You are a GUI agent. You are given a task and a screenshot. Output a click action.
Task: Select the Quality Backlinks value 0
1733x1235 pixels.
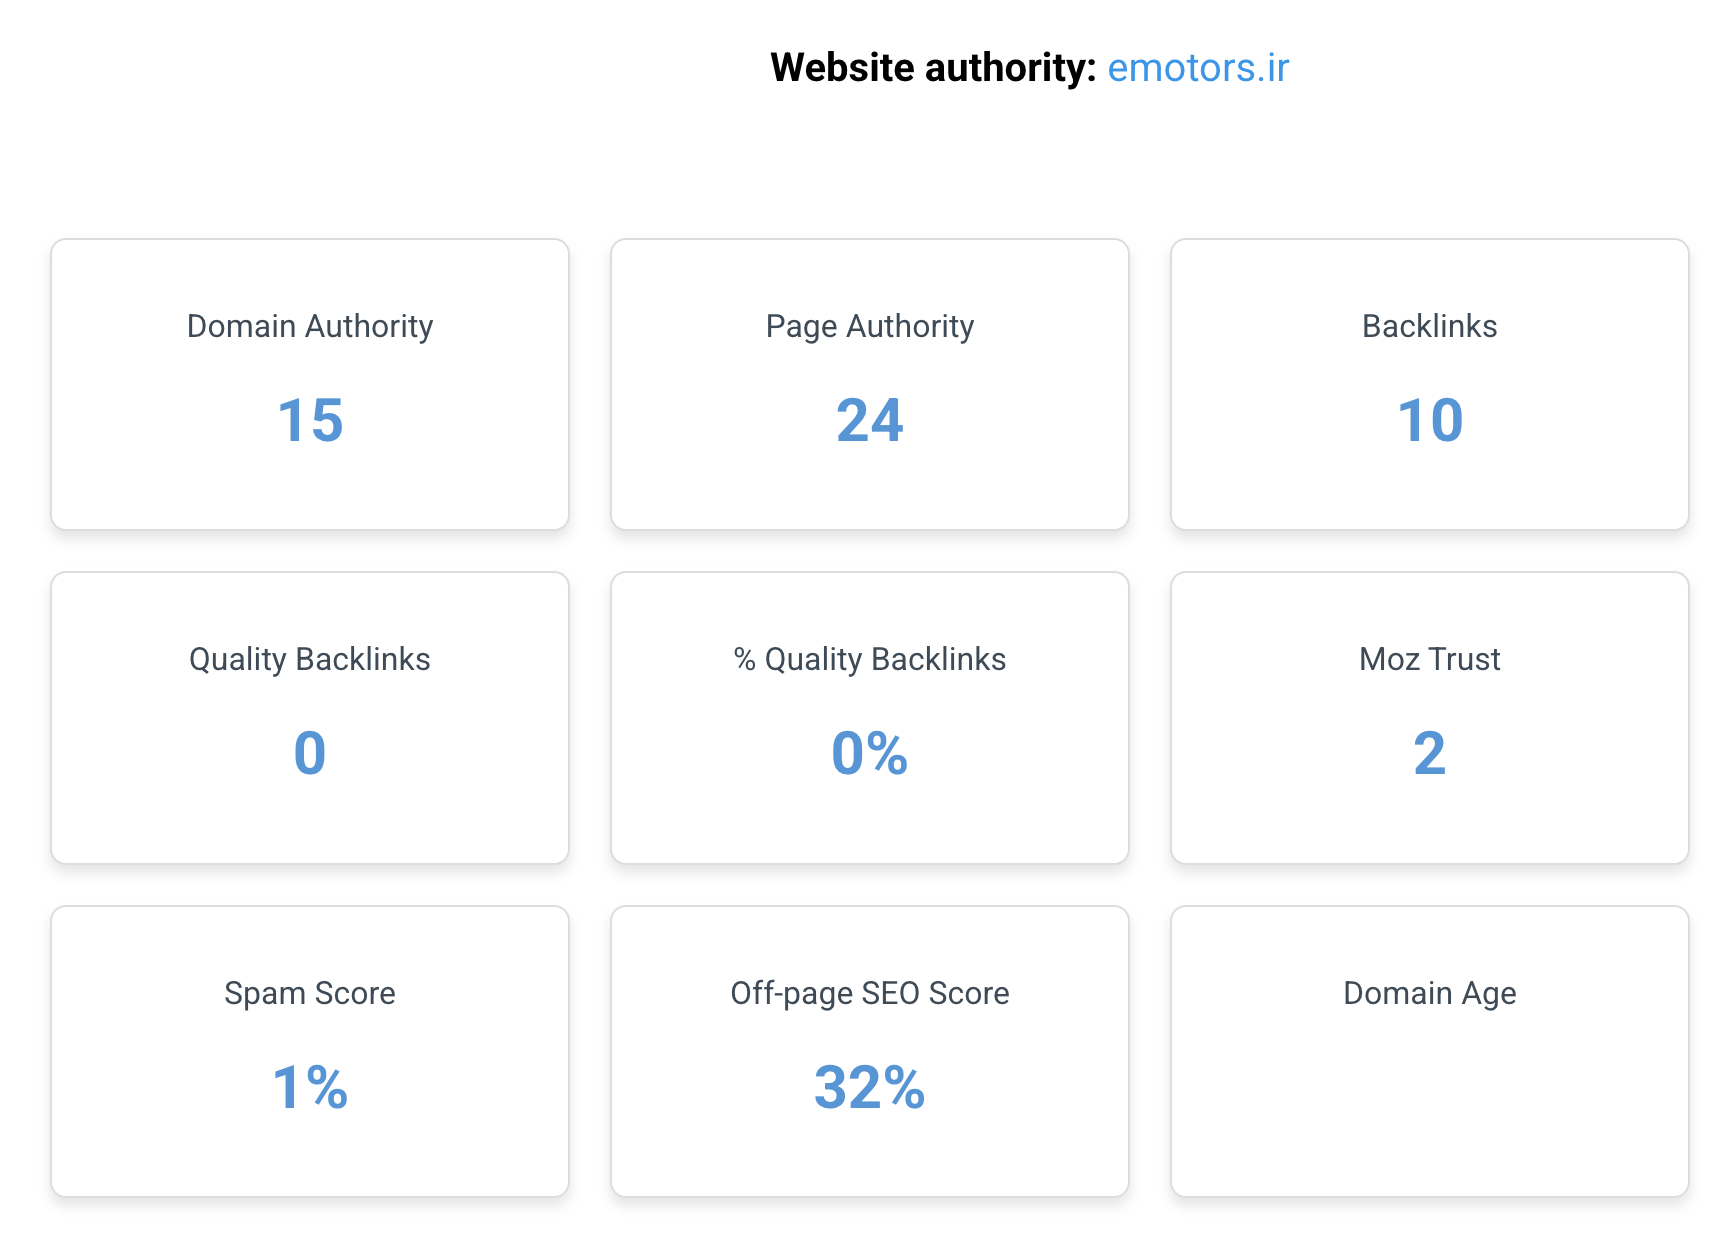[310, 753]
